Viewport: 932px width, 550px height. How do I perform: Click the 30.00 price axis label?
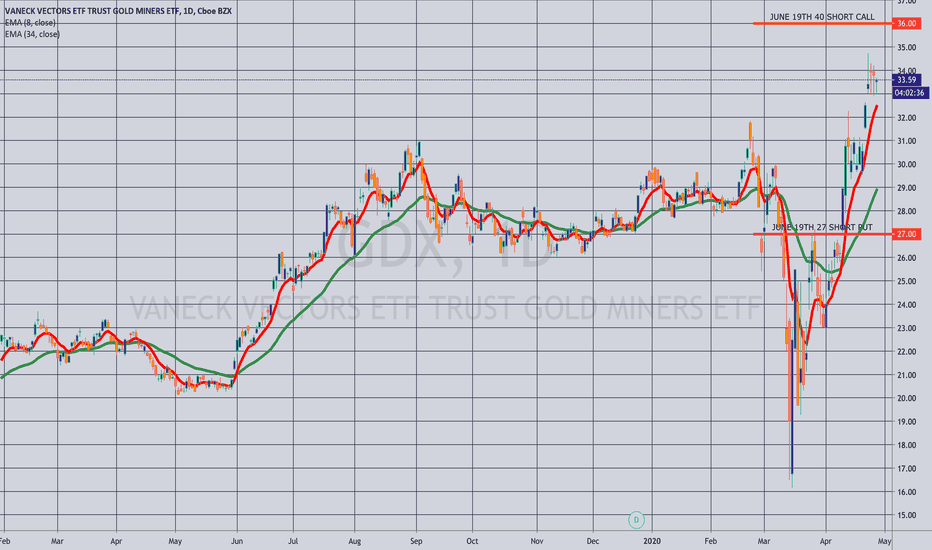pos(906,165)
